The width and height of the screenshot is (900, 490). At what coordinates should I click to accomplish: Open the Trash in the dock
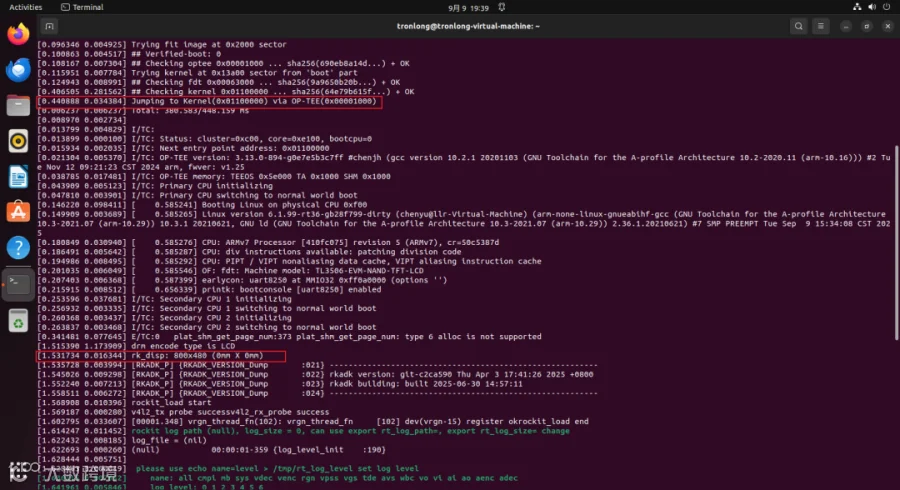point(18,321)
